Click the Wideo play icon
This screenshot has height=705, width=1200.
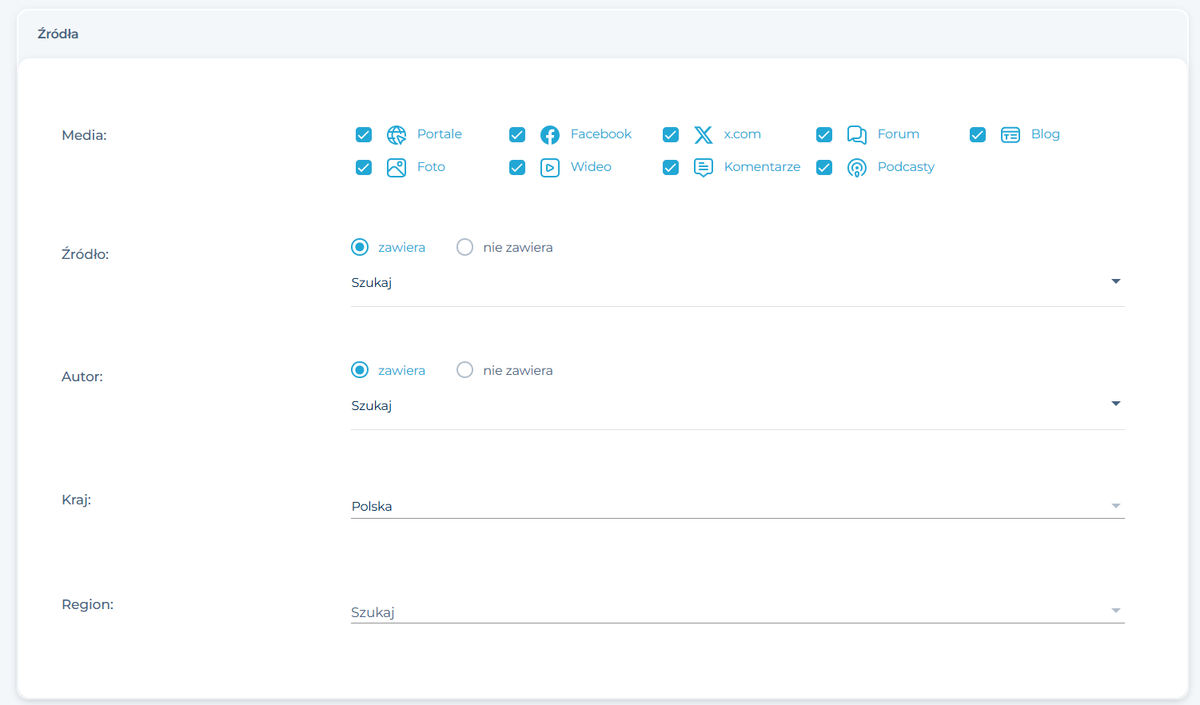(x=550, y=168)
